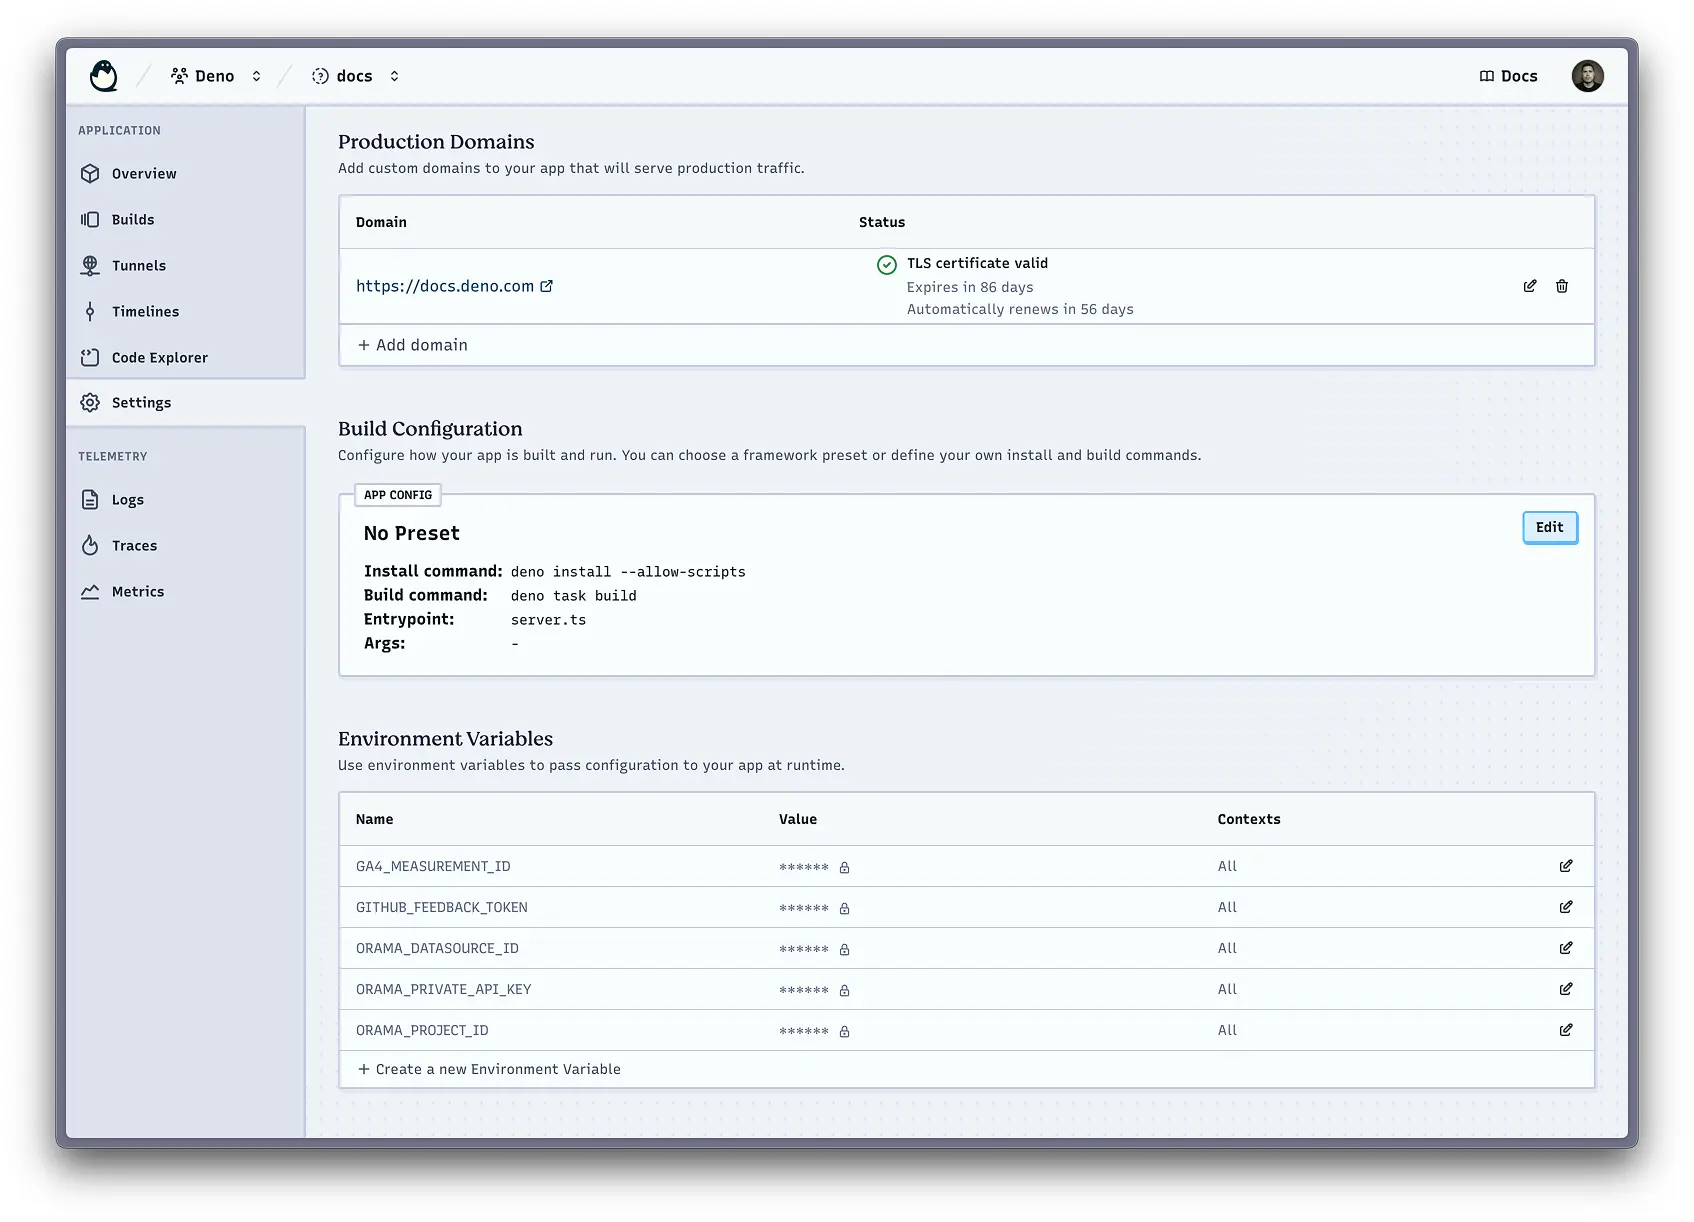Image resolution: width=1694 pixels, height=1222 pixels.
Task: Click Edit in Build Configuration
Action: click(x=1549, y=527)
